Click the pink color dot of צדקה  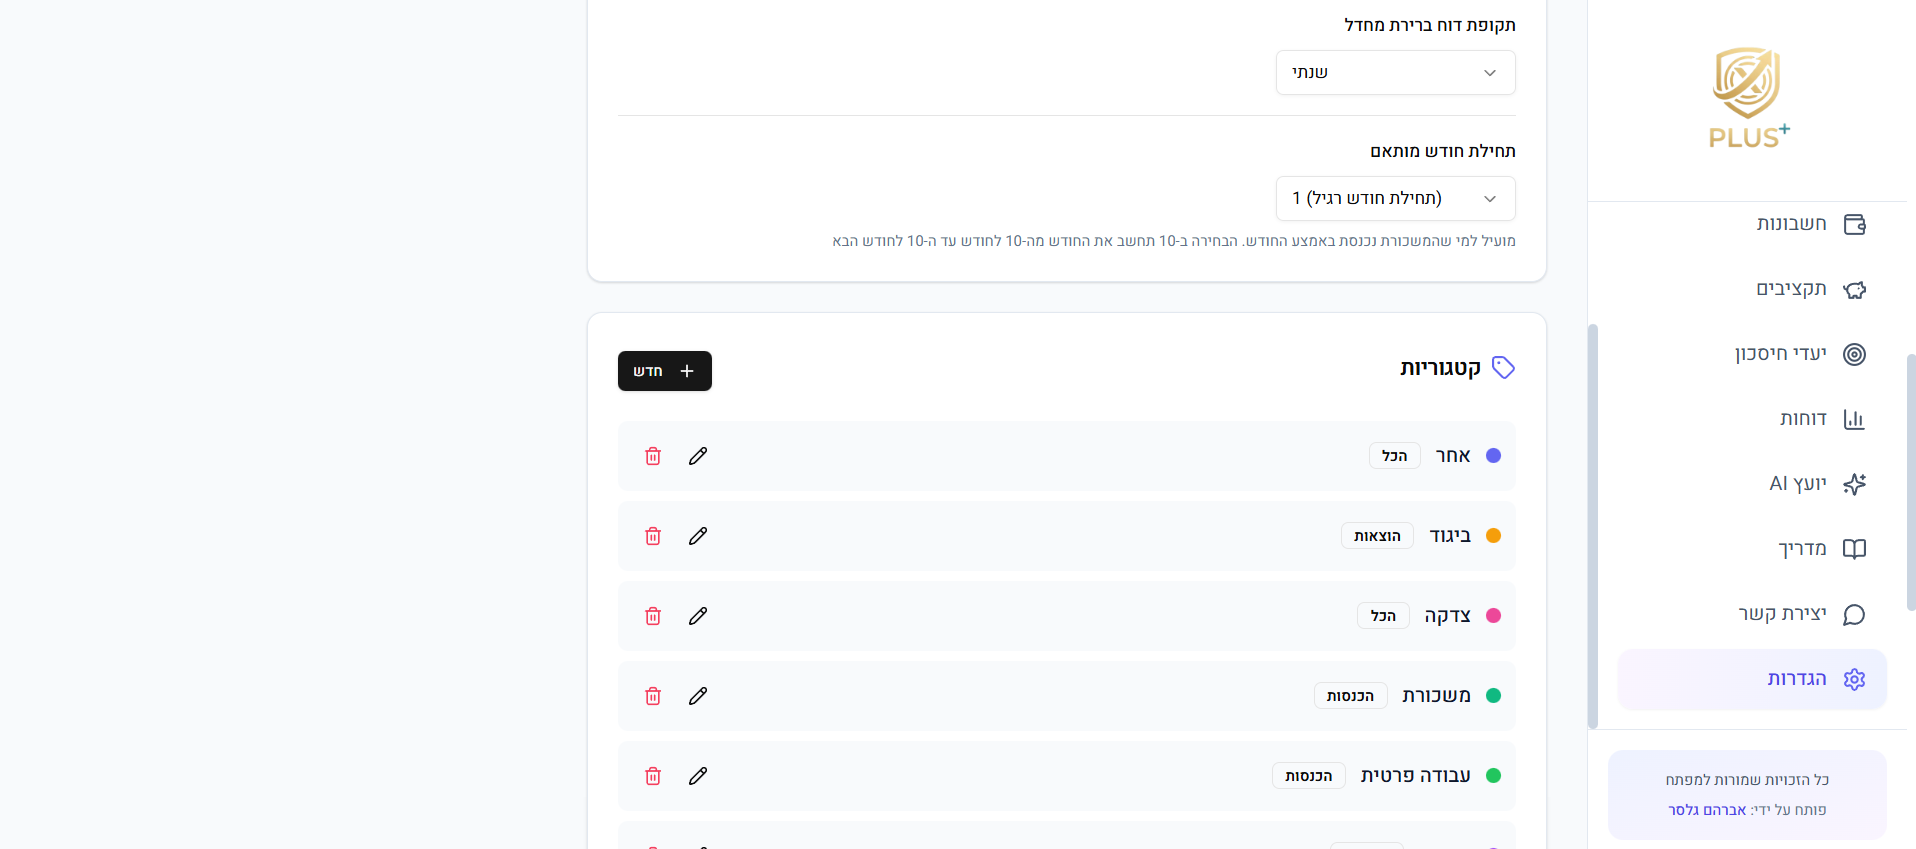coord(1493,616)
